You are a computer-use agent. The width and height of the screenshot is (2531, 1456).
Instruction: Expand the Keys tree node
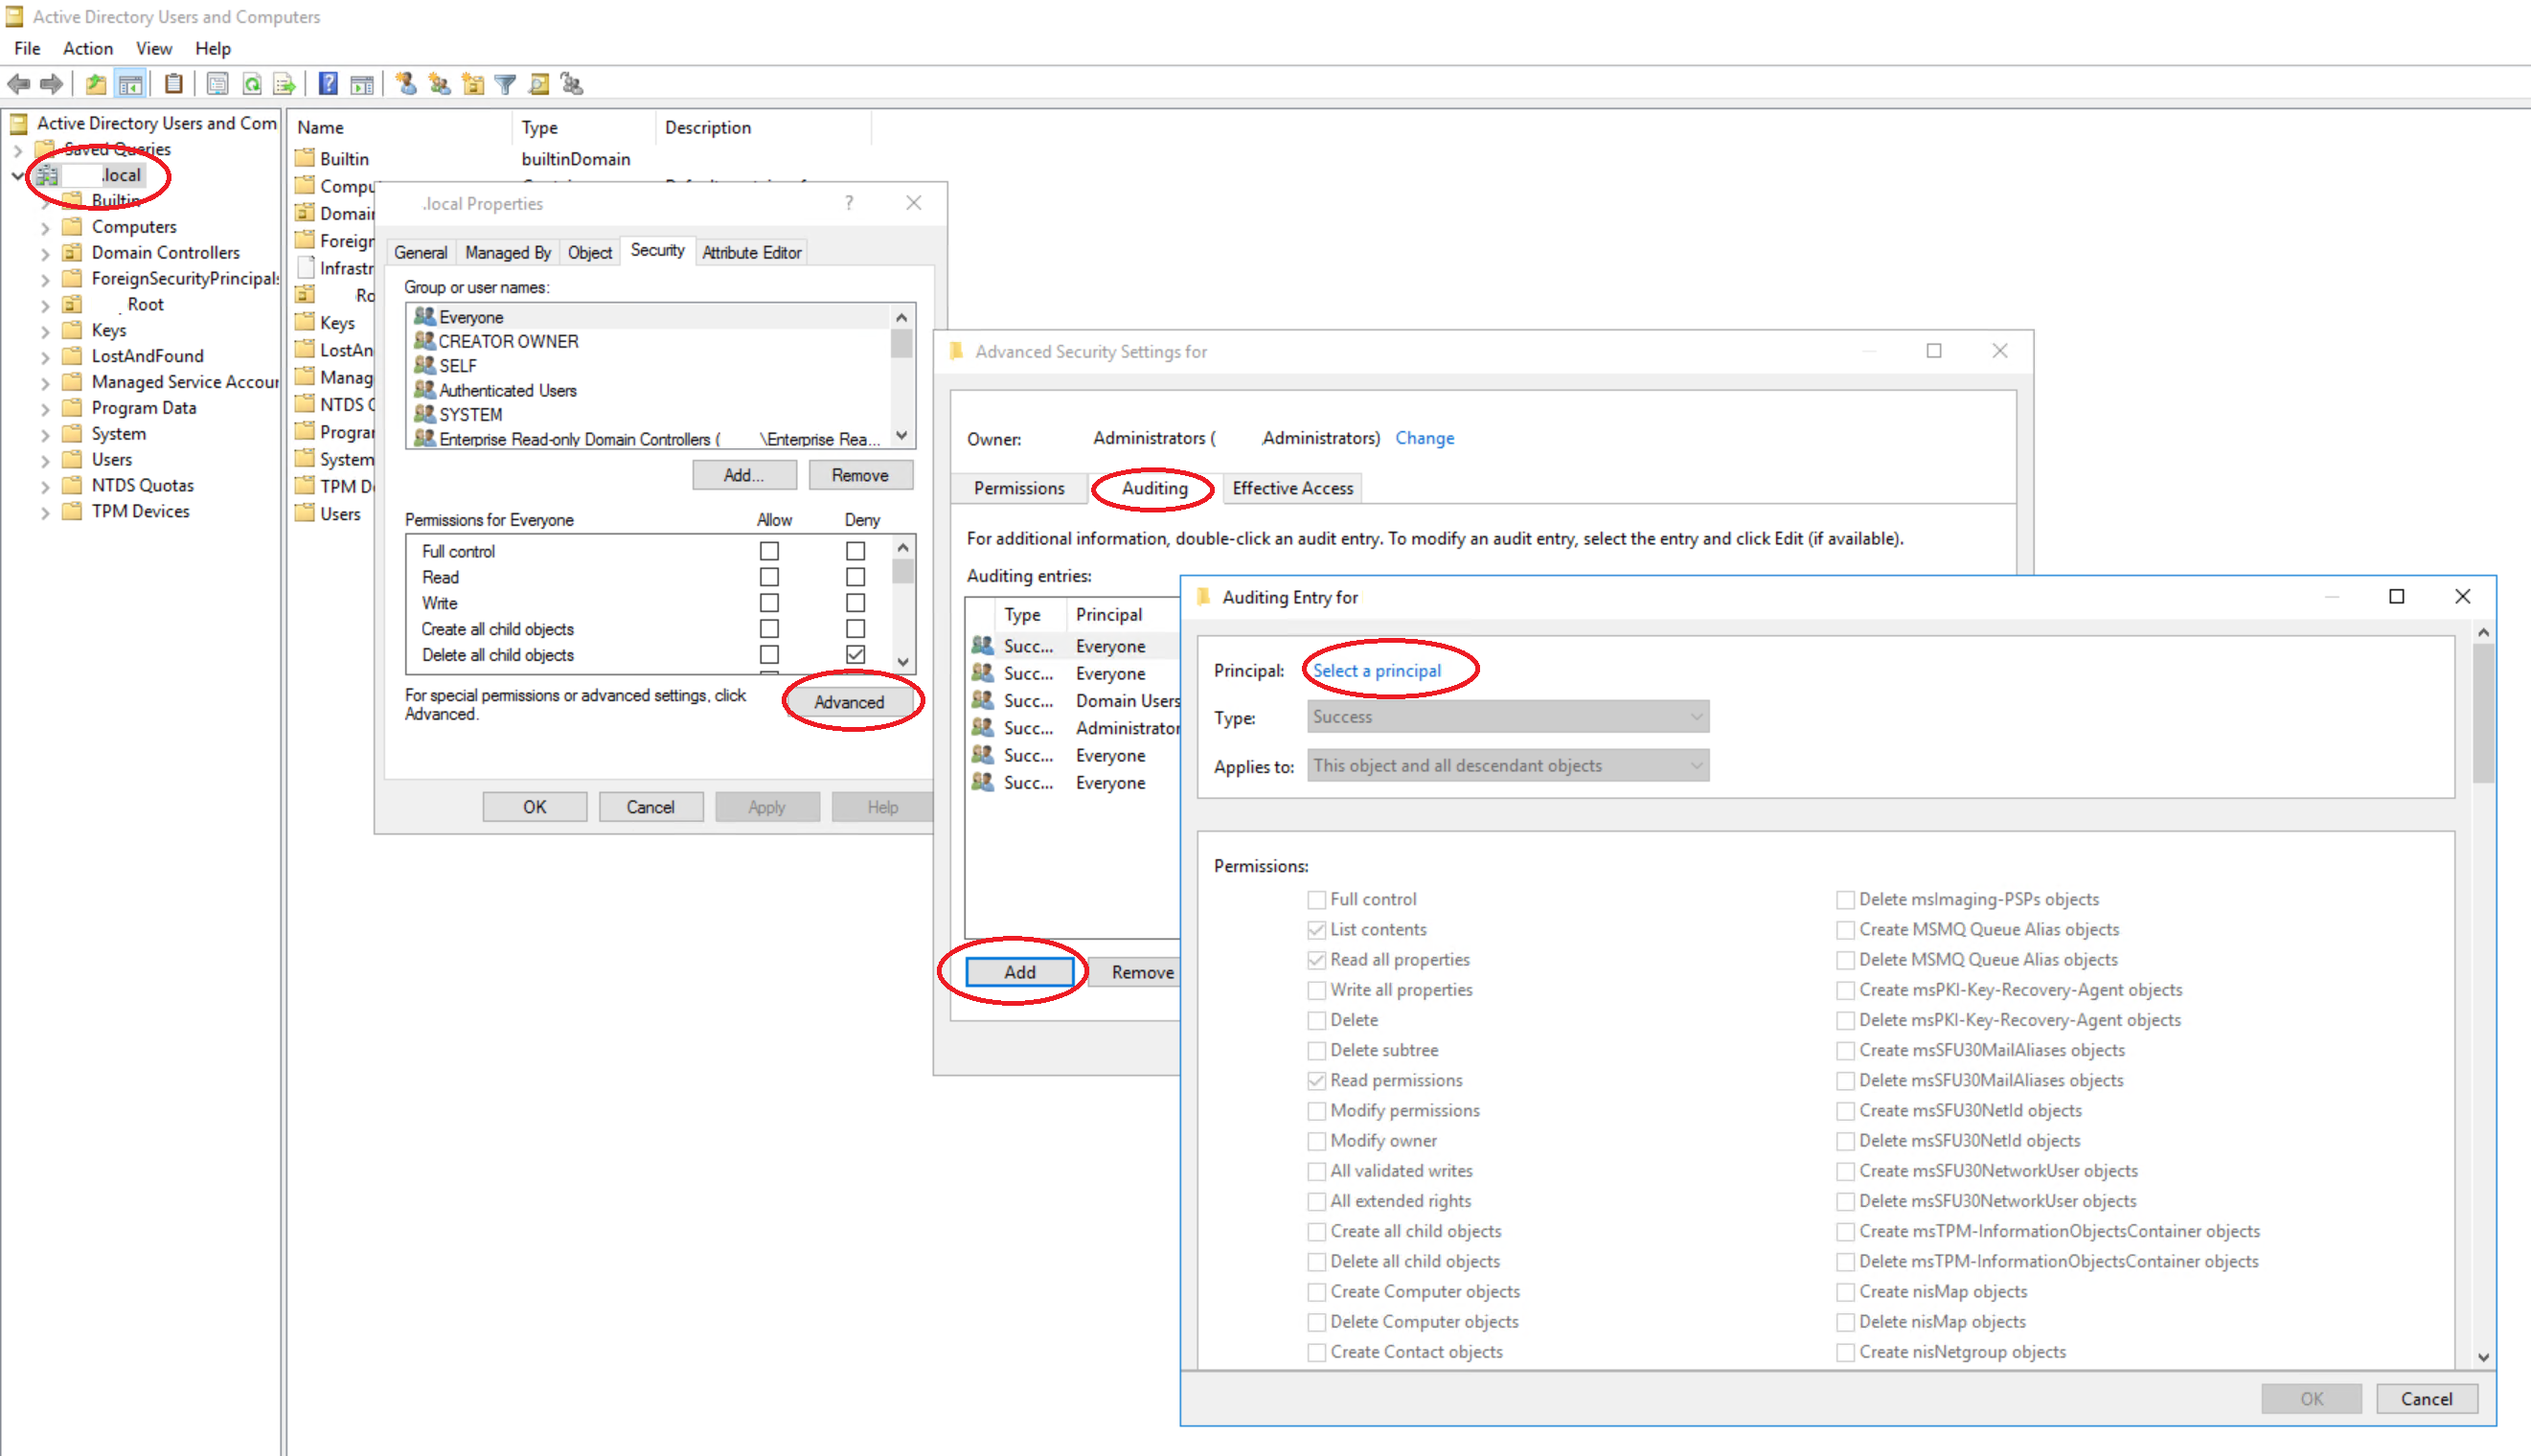[44, 330]
